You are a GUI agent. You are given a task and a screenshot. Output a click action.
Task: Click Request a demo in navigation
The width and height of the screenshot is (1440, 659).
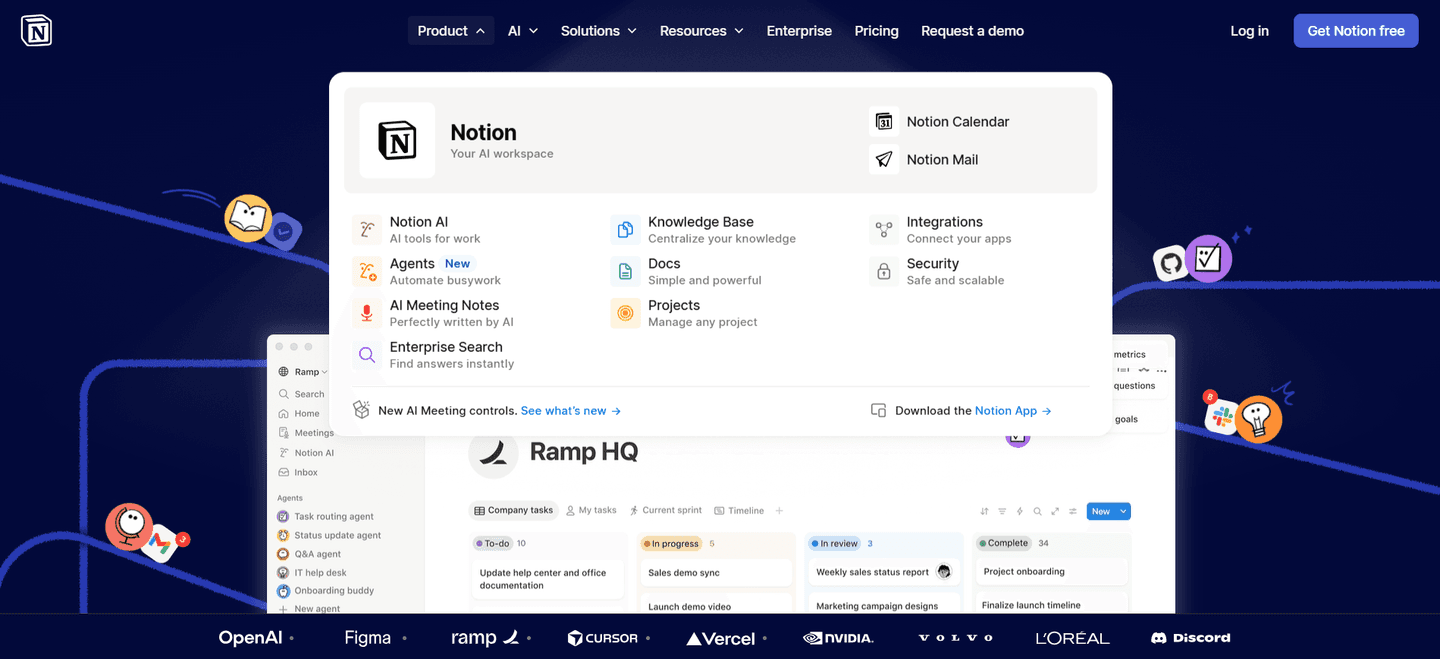pos(972,31)
